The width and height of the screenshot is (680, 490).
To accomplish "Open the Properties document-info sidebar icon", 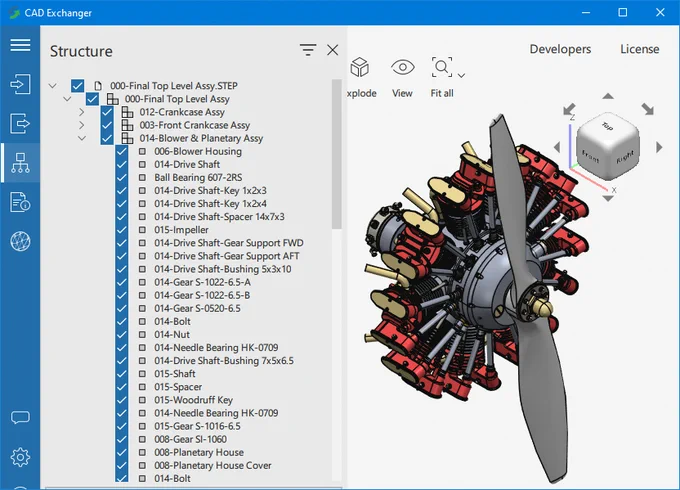I will tap(20, 202).
